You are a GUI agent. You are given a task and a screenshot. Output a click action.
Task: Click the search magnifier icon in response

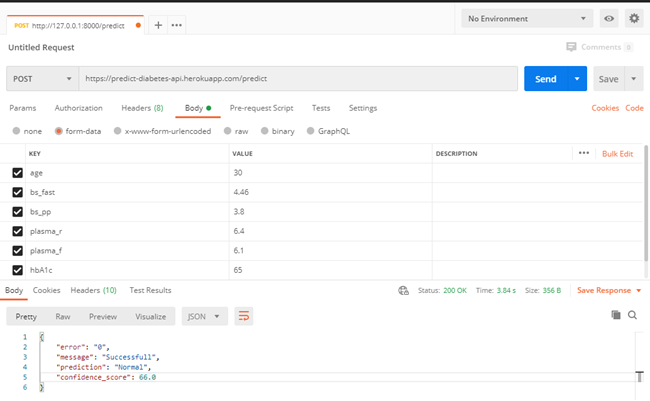pyautogui.click(x=633, y=315)
